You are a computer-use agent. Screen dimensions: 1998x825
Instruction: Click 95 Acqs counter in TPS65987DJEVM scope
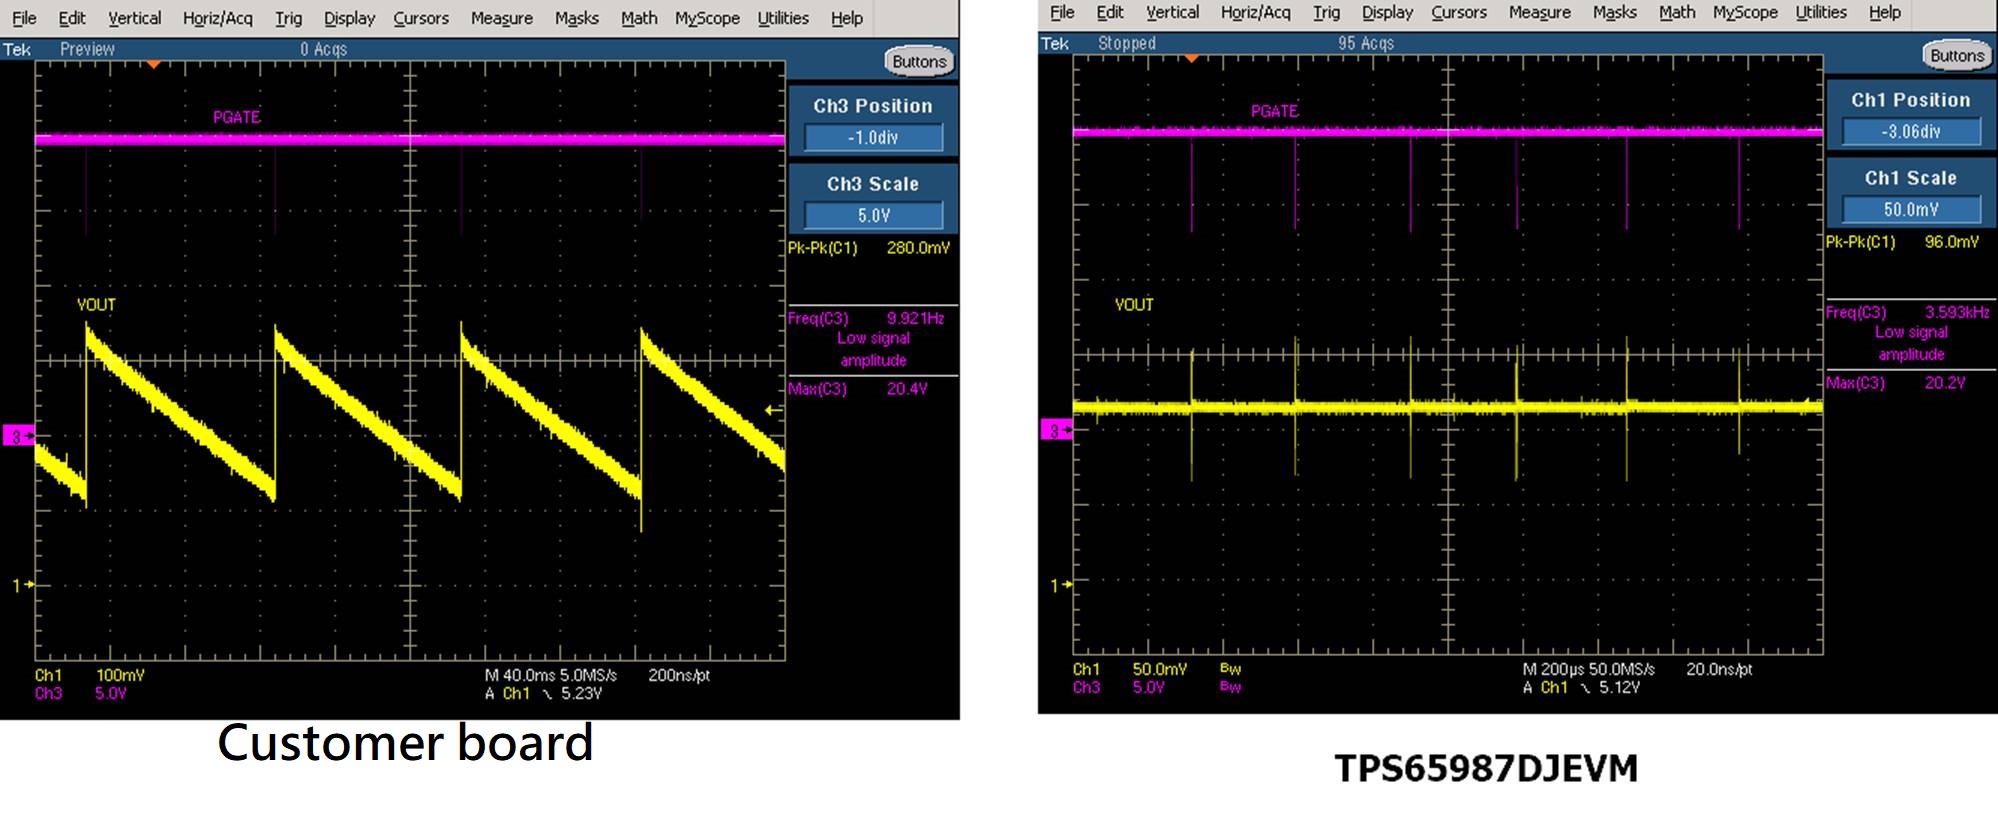point(1366,43)
